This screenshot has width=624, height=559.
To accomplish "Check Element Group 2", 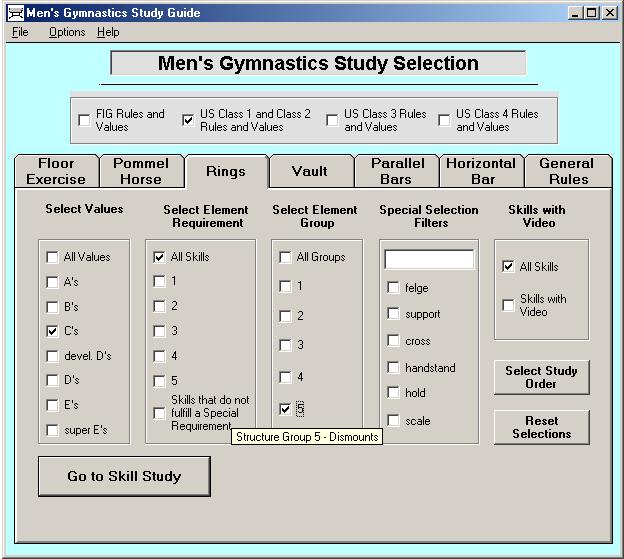I will click(285, 316).
